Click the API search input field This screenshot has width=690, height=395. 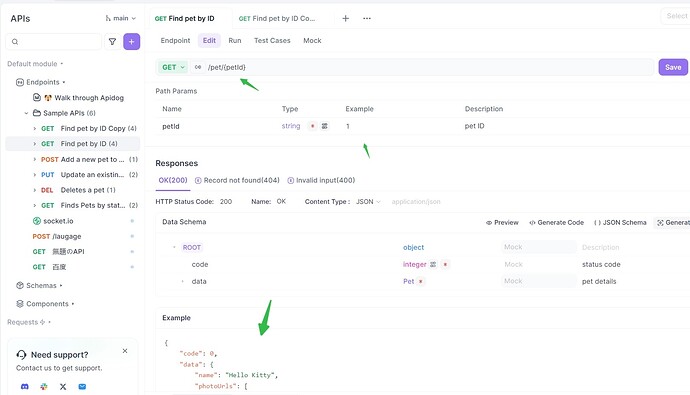(54, 42)
